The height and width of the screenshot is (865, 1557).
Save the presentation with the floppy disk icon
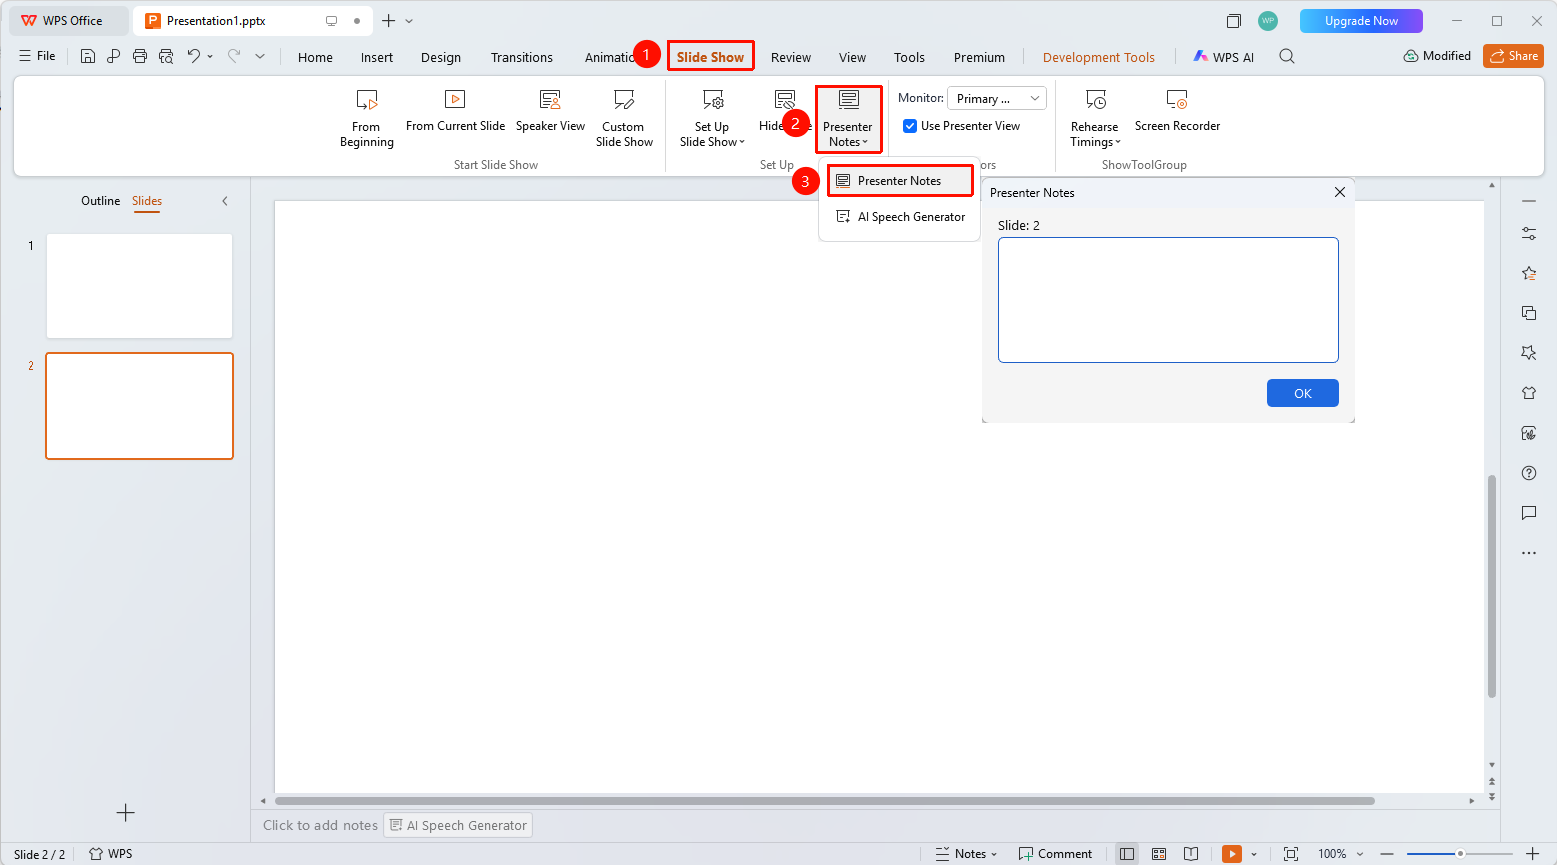point(88,56)
